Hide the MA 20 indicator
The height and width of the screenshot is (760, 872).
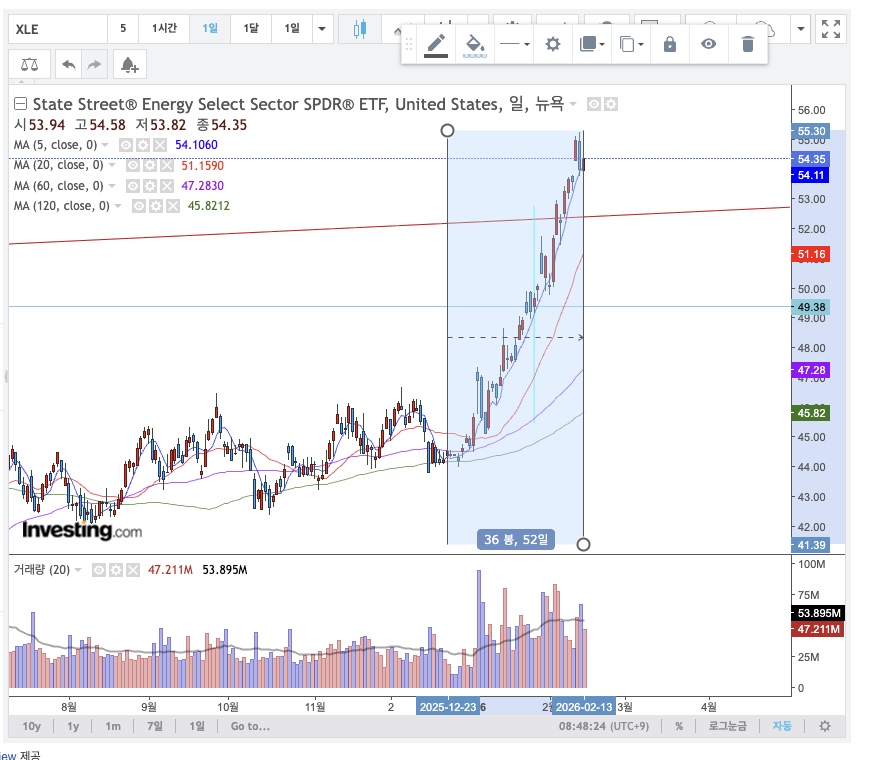tap(132, 165)
